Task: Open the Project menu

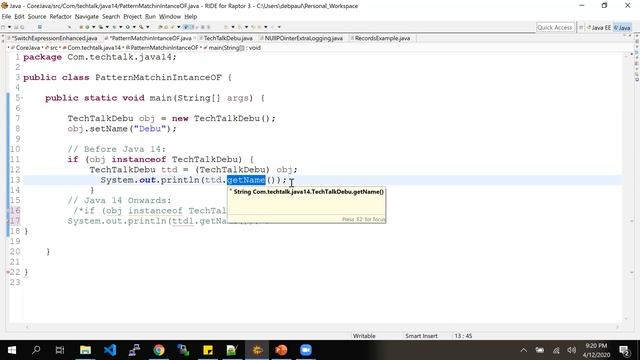Action: click(x=132, y=17)
